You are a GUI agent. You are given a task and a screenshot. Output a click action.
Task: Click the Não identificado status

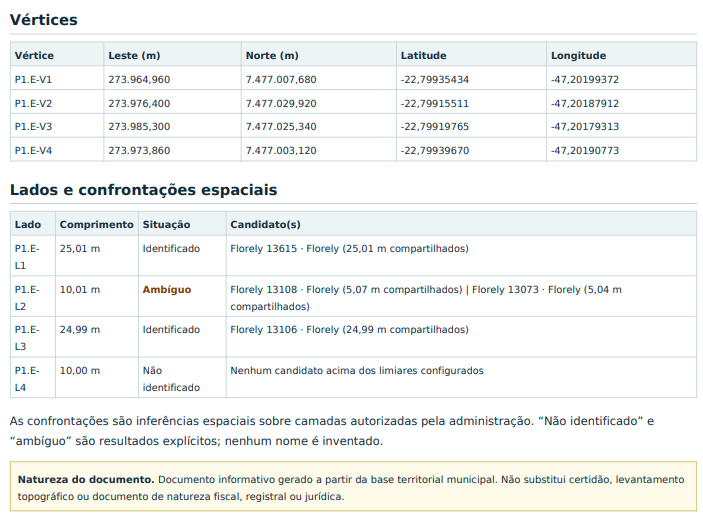click(171, 379)
